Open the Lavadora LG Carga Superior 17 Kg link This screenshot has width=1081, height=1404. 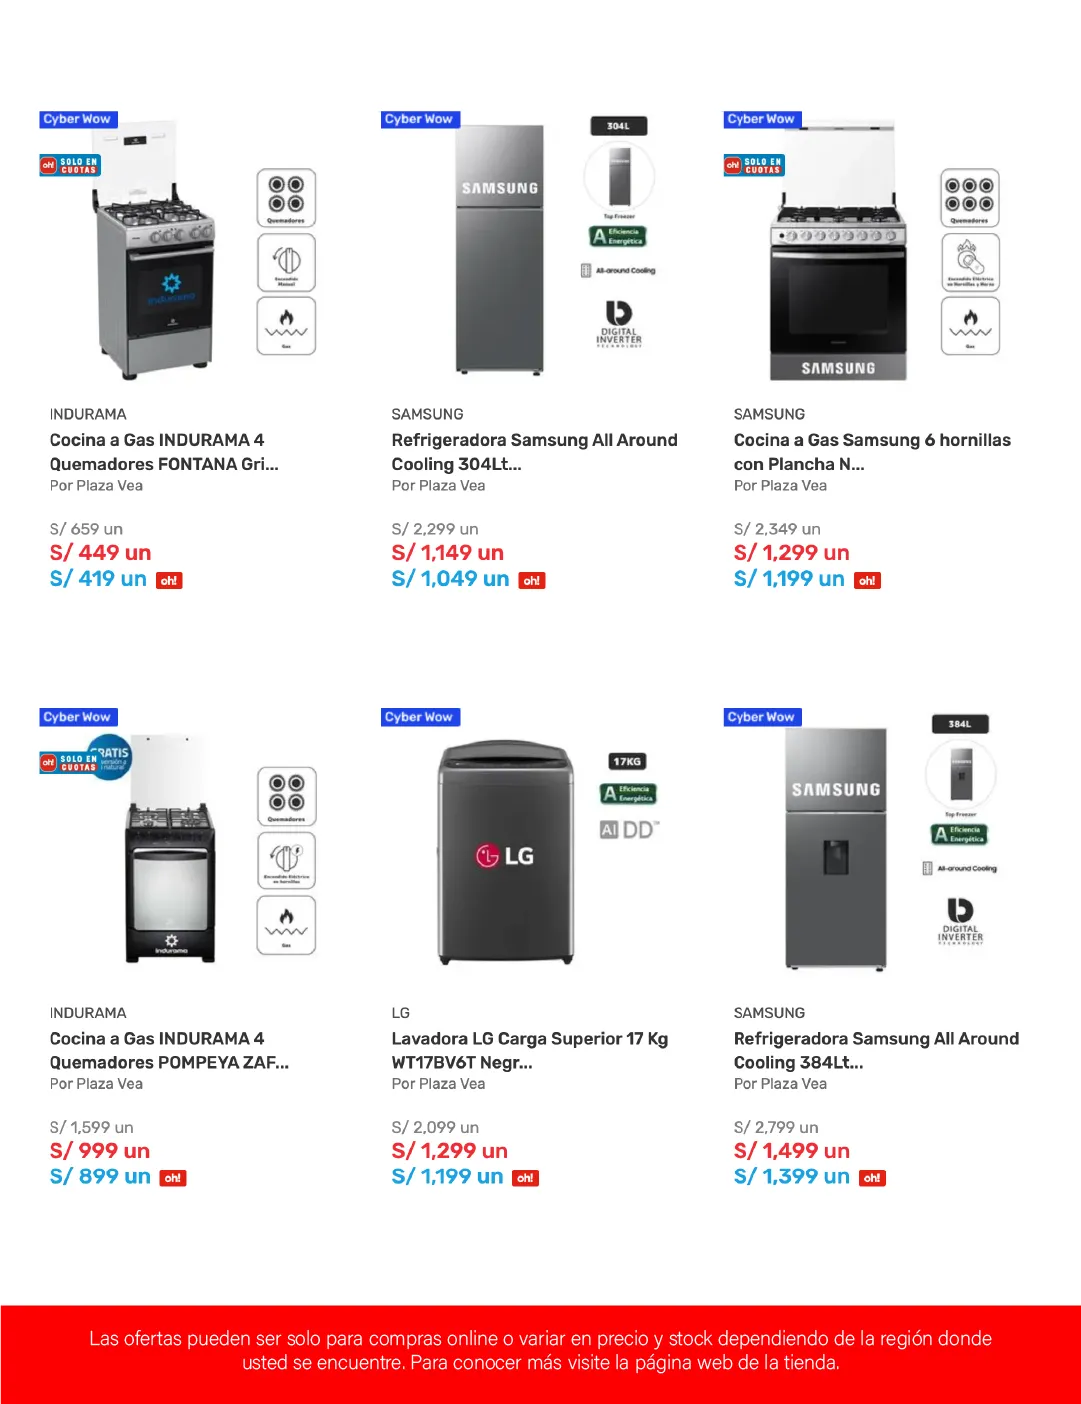coord(529,1050)
